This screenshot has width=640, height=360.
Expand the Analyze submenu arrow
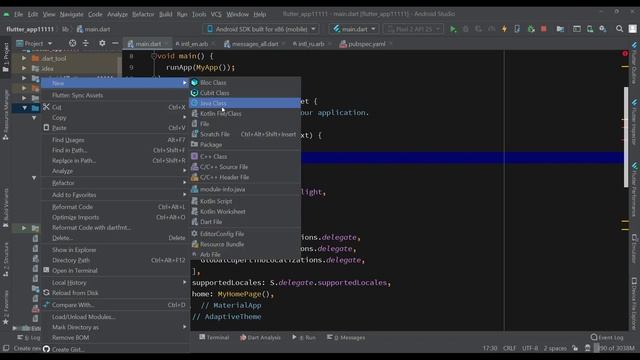(184, 171)
